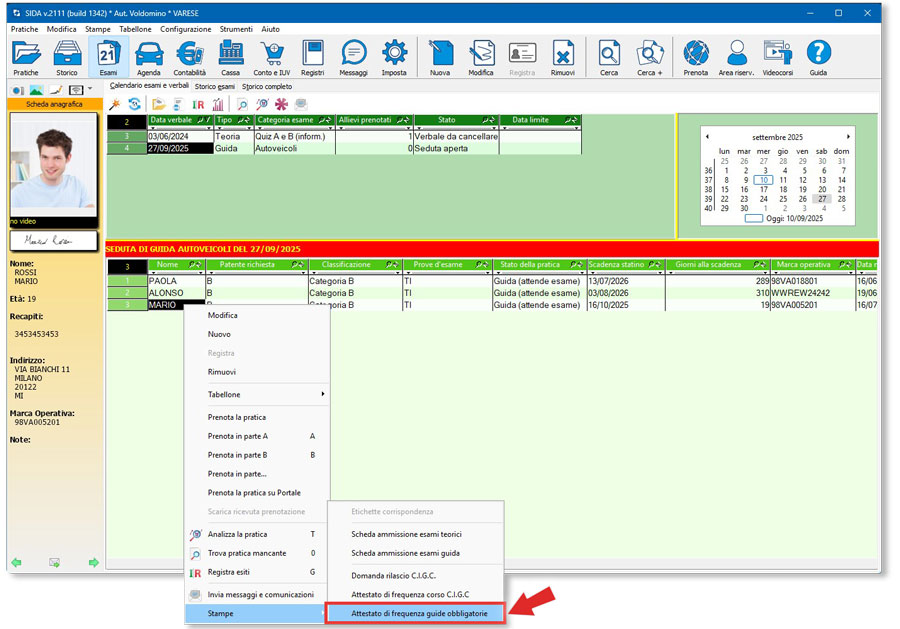This screenshot has width=900, height=629.
Task: Choose Prenota la pratica su Portale
Action: click(254, 493)
